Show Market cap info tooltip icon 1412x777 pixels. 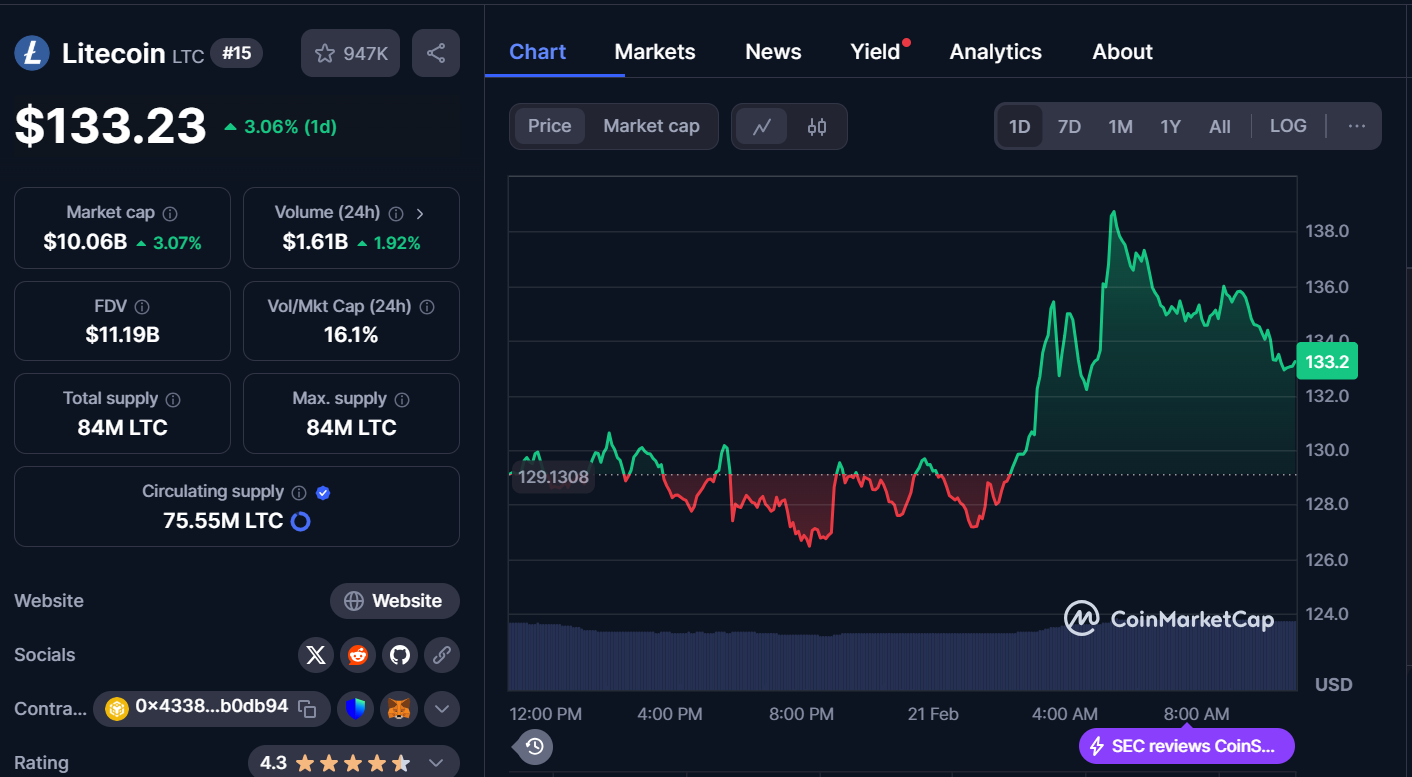click(170, 213)
